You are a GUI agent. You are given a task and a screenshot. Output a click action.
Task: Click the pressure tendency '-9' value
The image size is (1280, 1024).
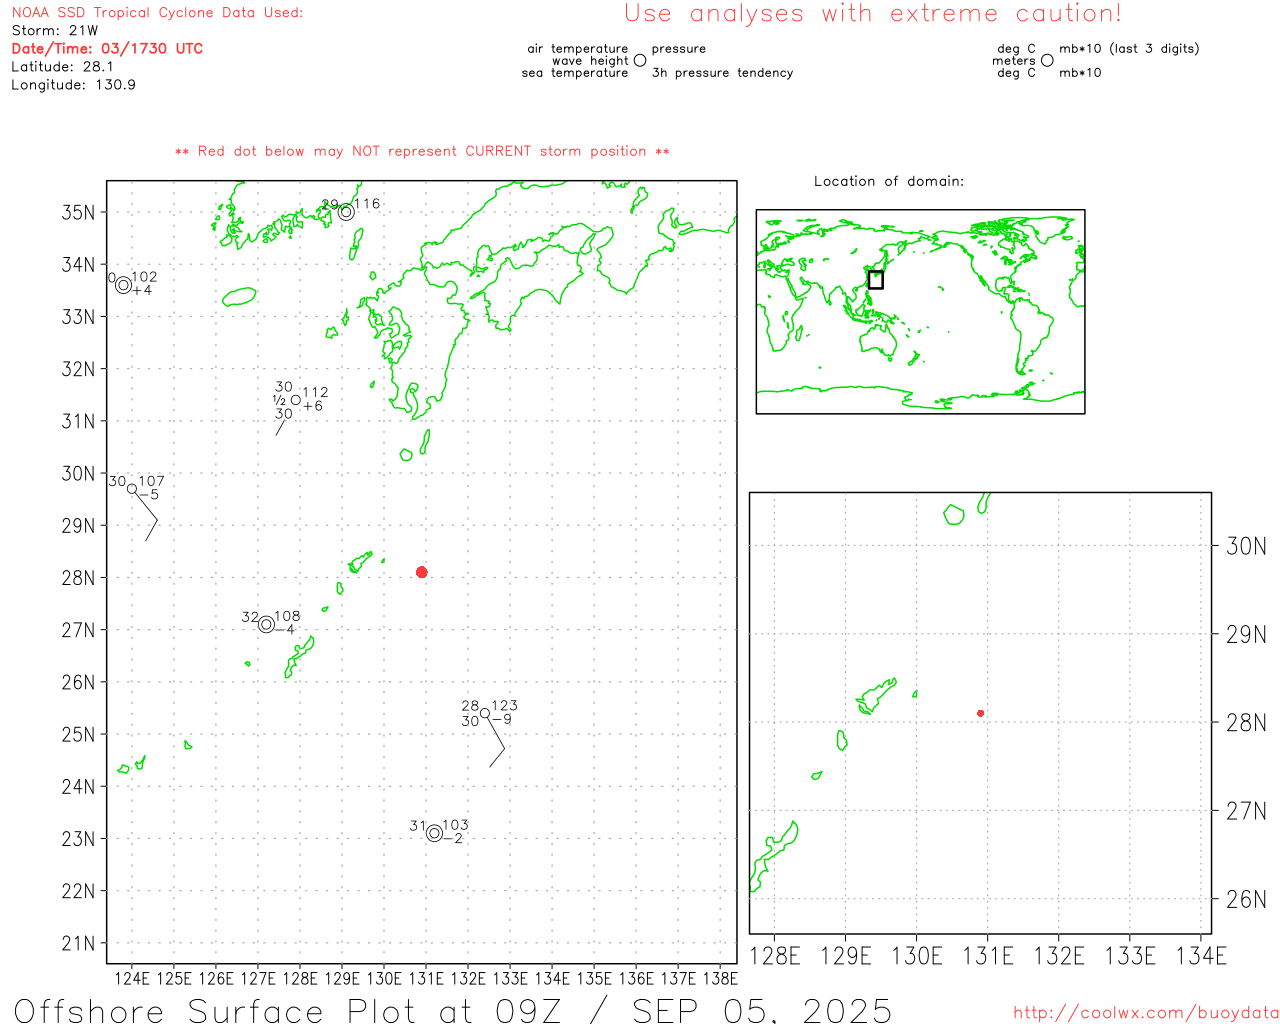tap(501, 719)
